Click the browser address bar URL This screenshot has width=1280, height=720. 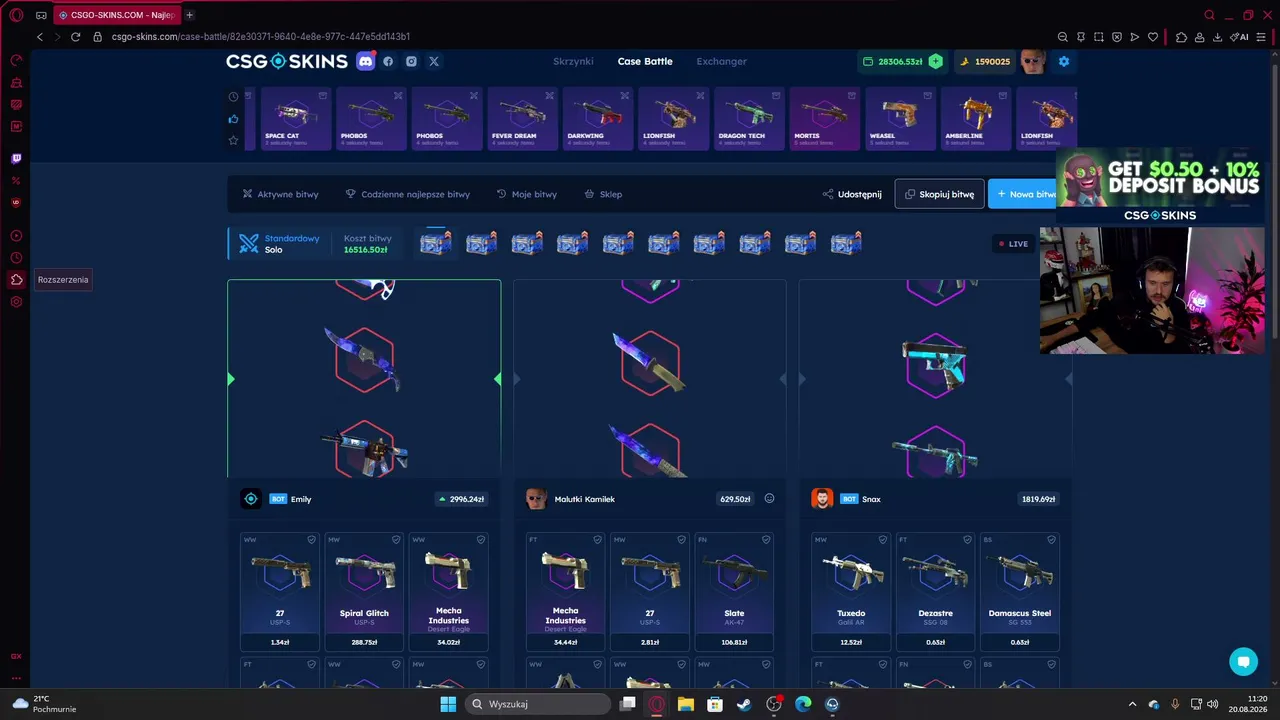pyautogui.click(x=260, y=37)
